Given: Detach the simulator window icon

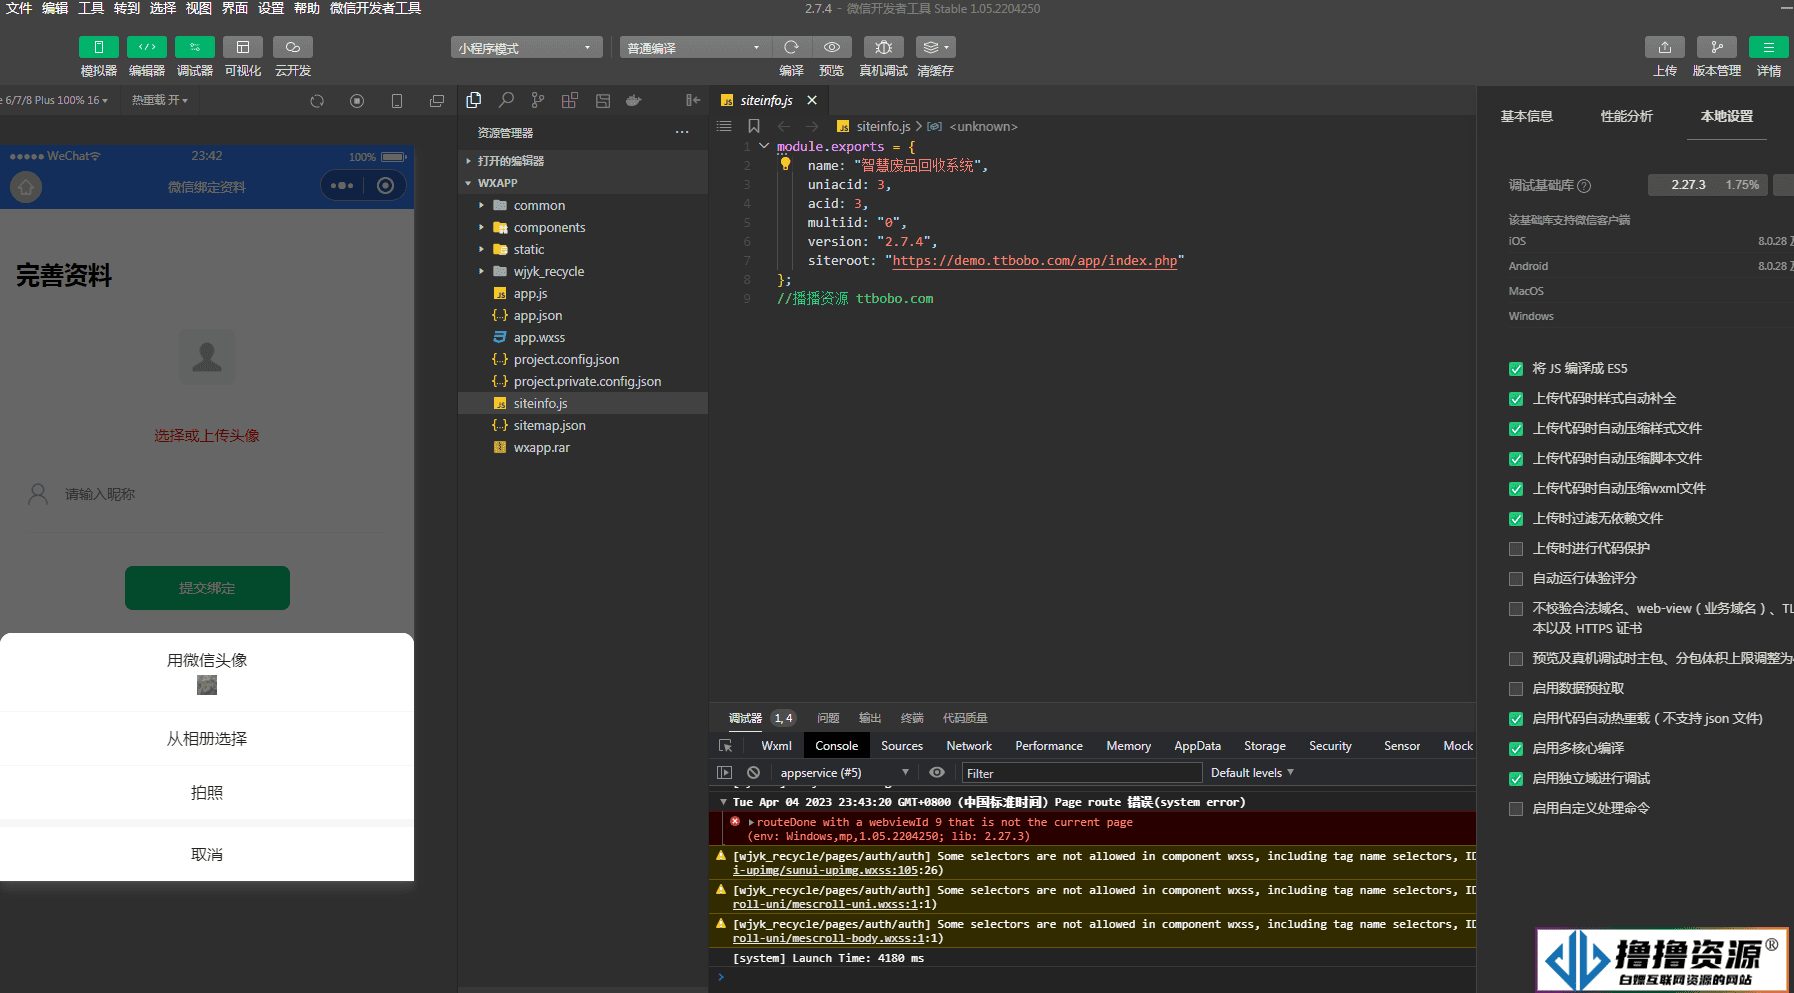Looking at the screenshot, I should click(437, 101).
